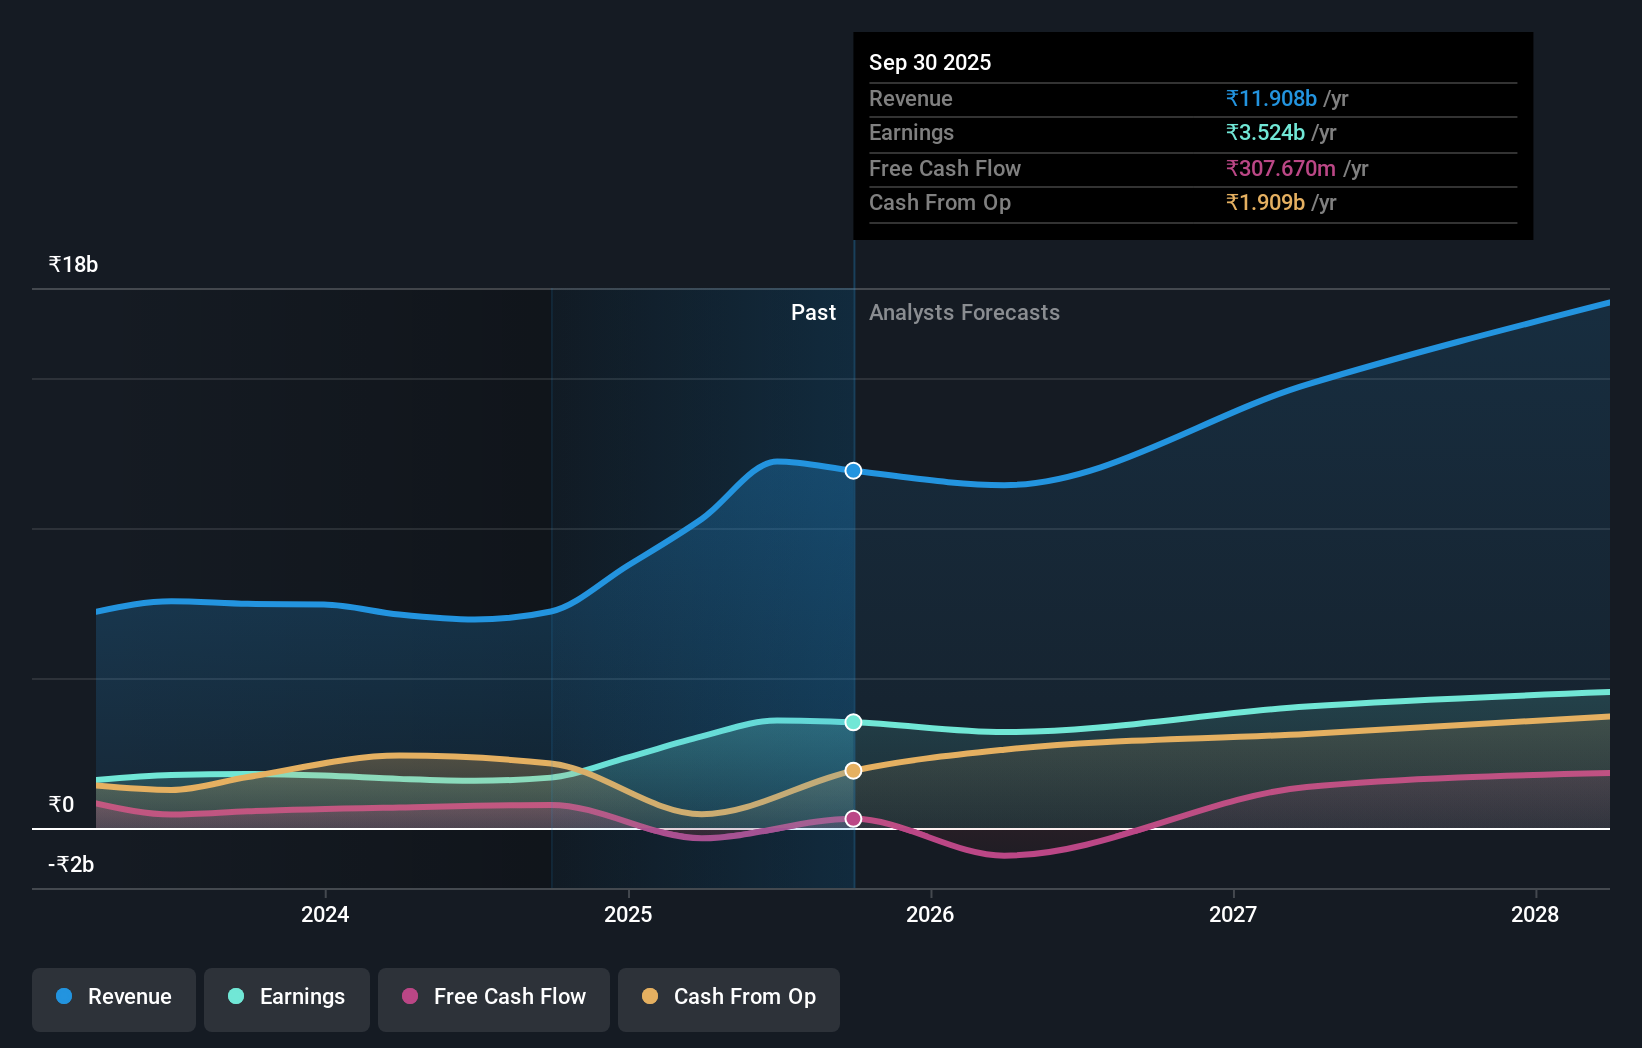The image size is (1642, 1048).
Task: Select the pink Free Cash Flow marker
Action: click(x=852, y=818)
